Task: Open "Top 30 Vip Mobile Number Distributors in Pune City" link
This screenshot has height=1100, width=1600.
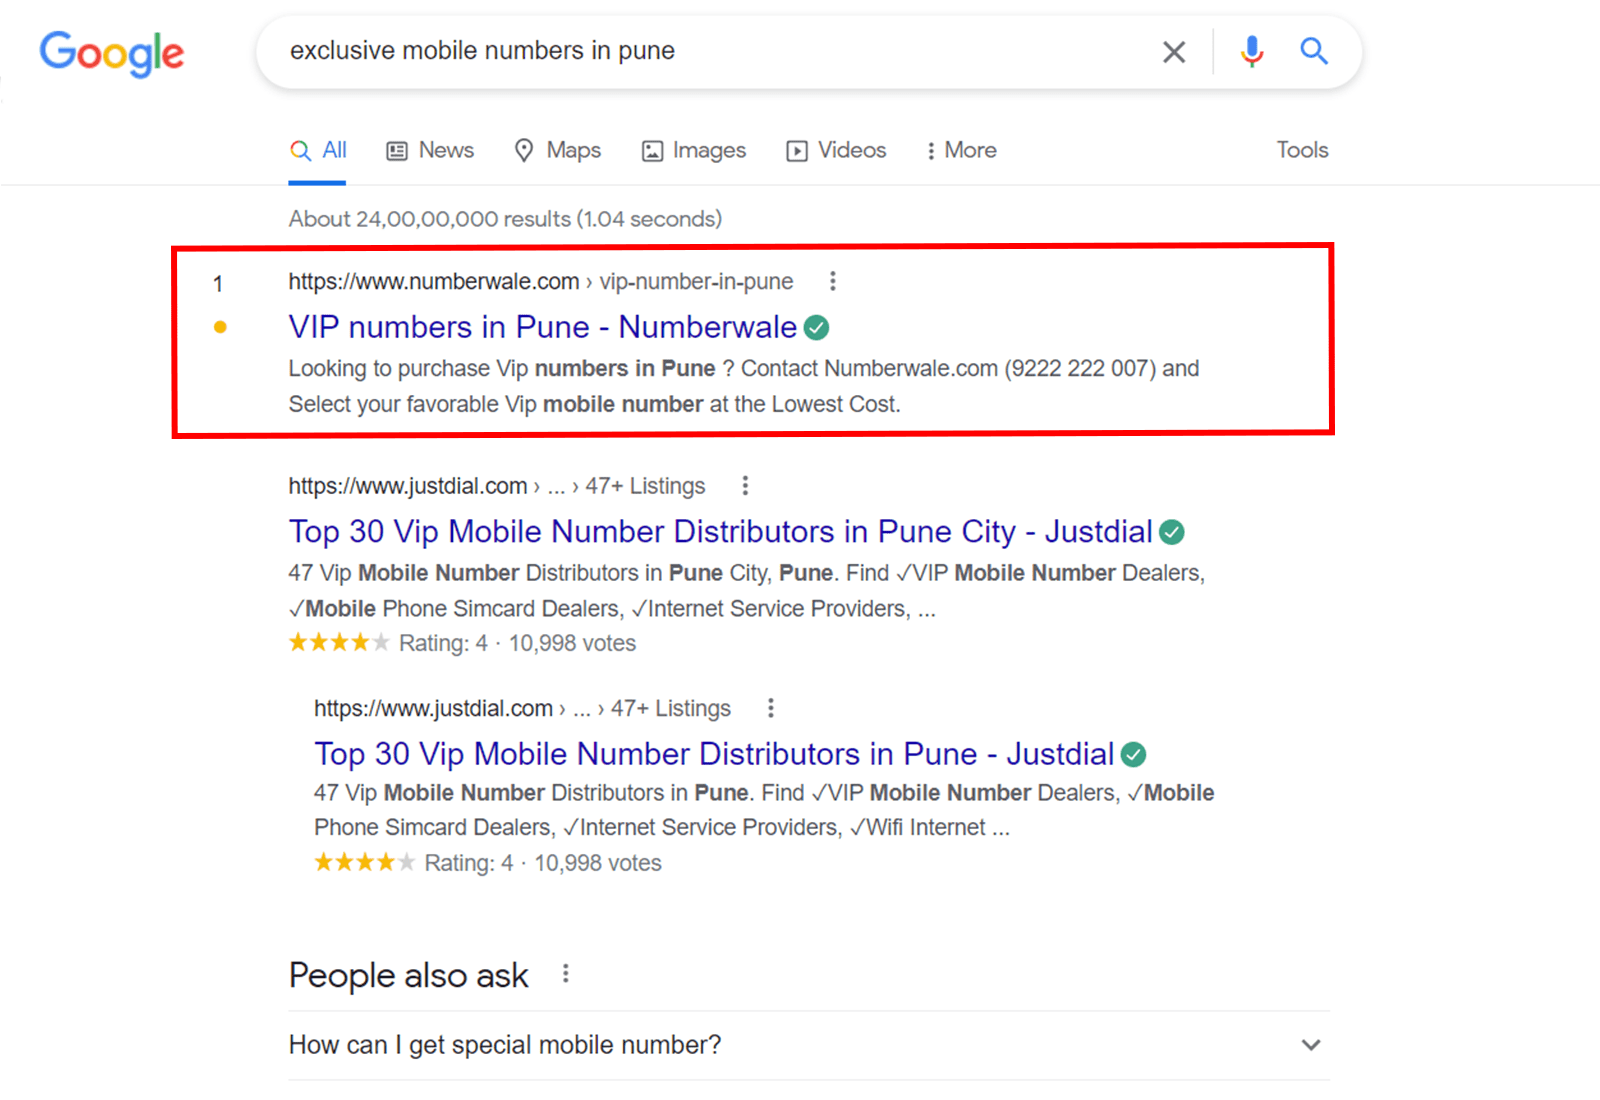Action: pyautogui.click(x=720, y=532)
